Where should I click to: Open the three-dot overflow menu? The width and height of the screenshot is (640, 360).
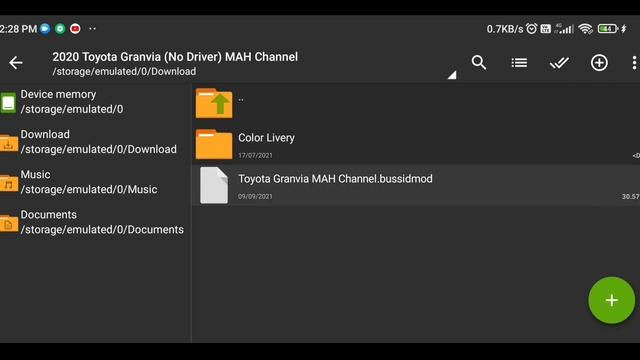tap(634, 62)
